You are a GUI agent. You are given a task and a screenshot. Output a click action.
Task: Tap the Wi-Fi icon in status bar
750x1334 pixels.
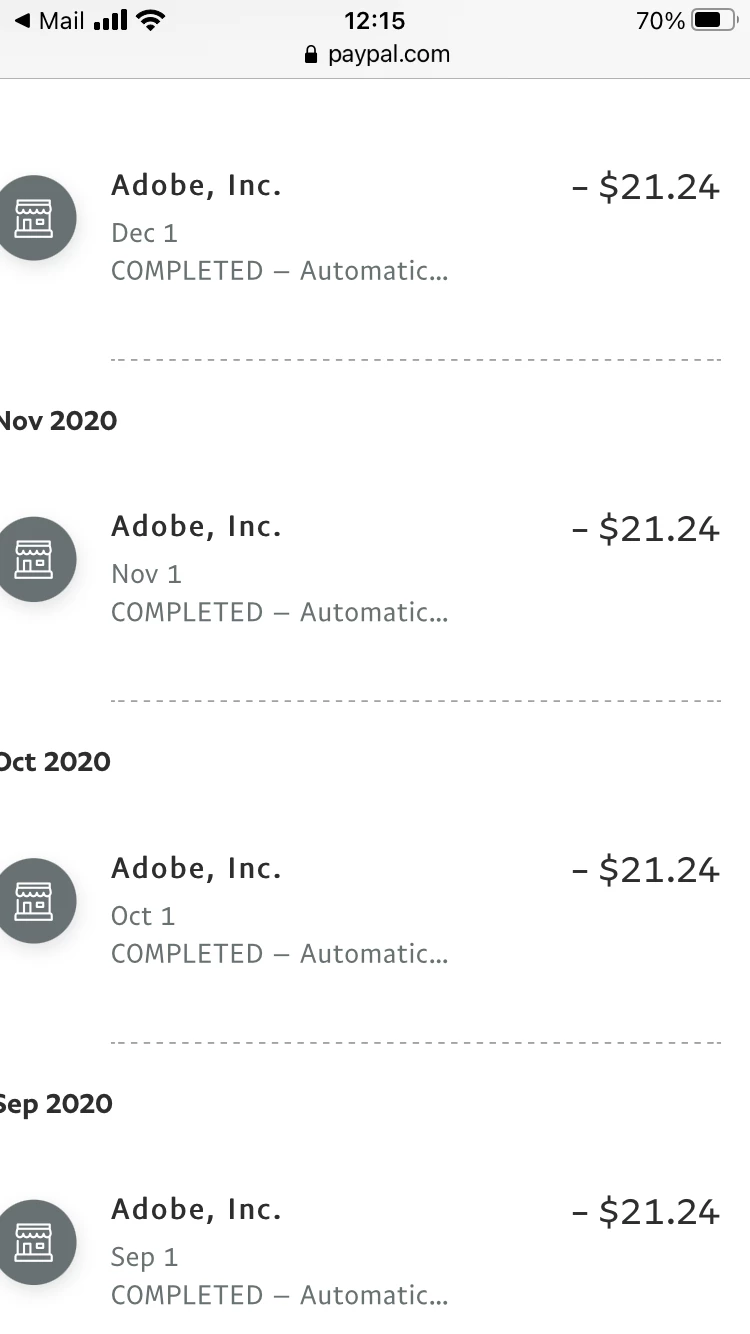click(x=151, y=21)
